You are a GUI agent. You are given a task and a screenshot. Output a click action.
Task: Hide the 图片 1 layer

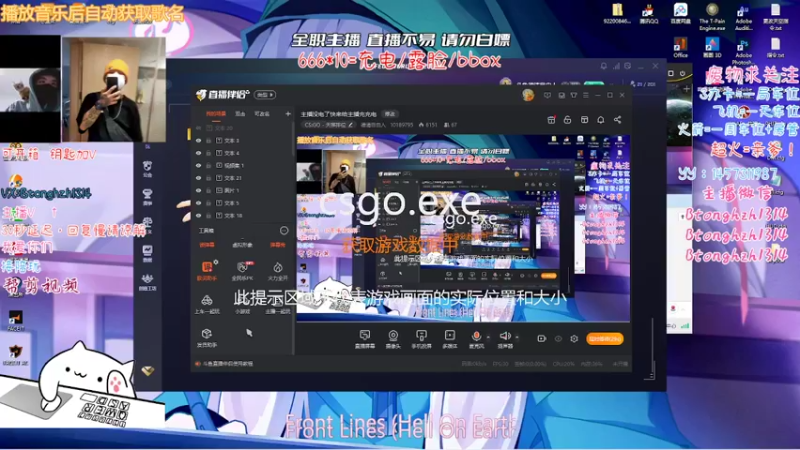tap(198, 190)
